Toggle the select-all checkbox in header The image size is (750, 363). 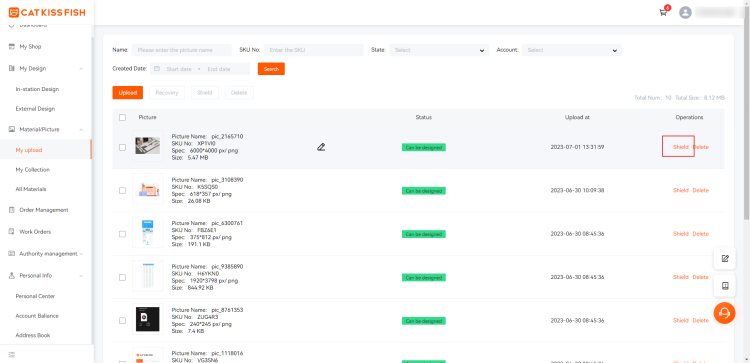coord(122,117)
